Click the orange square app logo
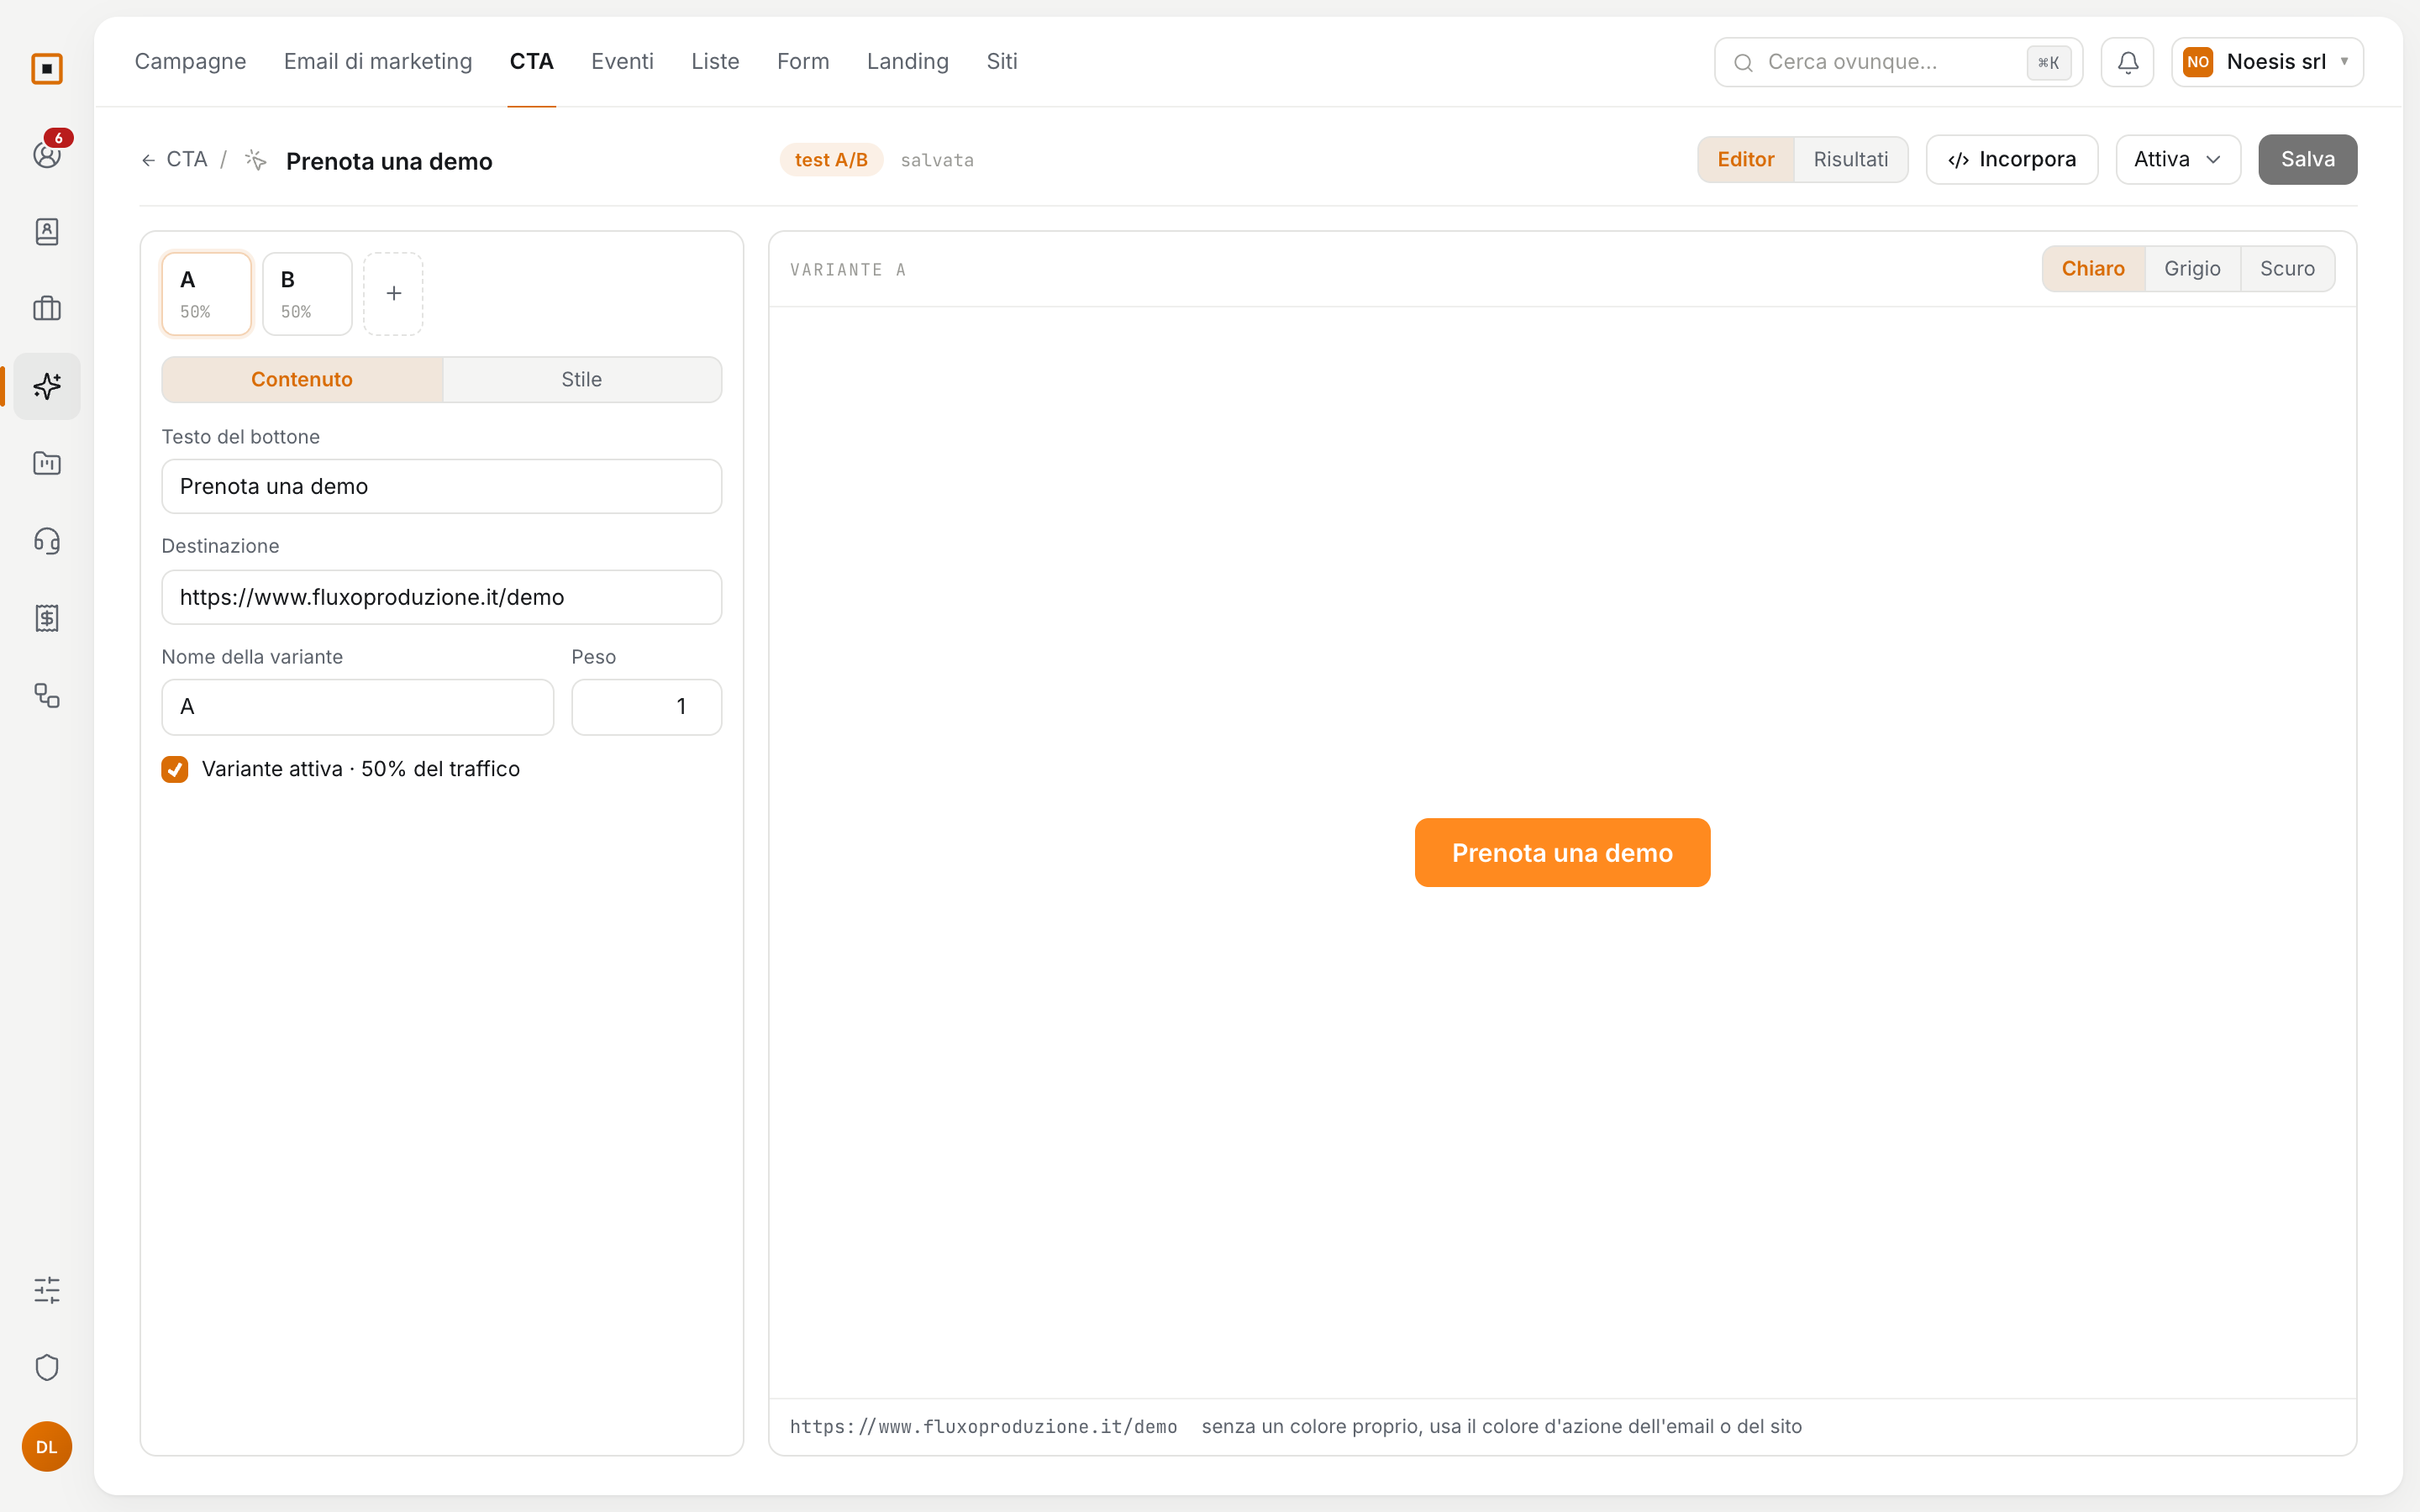Screen dimensions: 2420x1512 click(x=47, y=69)
